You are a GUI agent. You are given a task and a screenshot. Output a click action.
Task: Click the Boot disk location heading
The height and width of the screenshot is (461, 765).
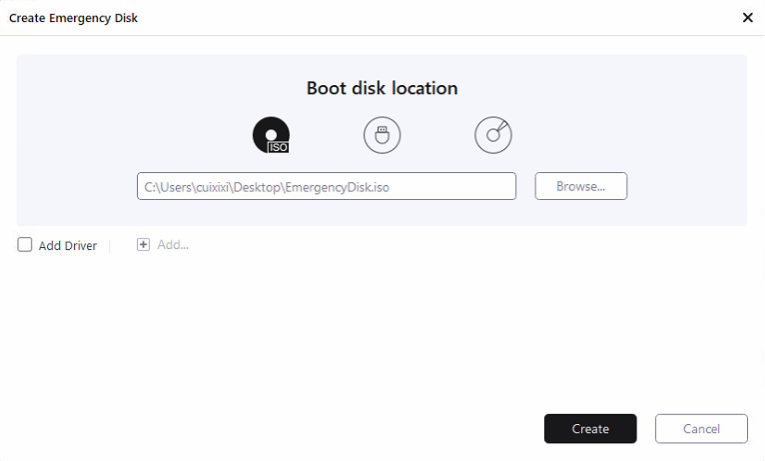coord(382,88)
